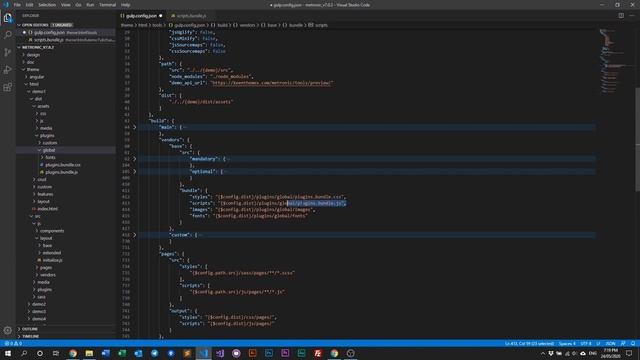Change the UTF-8 encoding setting
This screenshot has height=360, width=640.
click(x=586, y=344)
